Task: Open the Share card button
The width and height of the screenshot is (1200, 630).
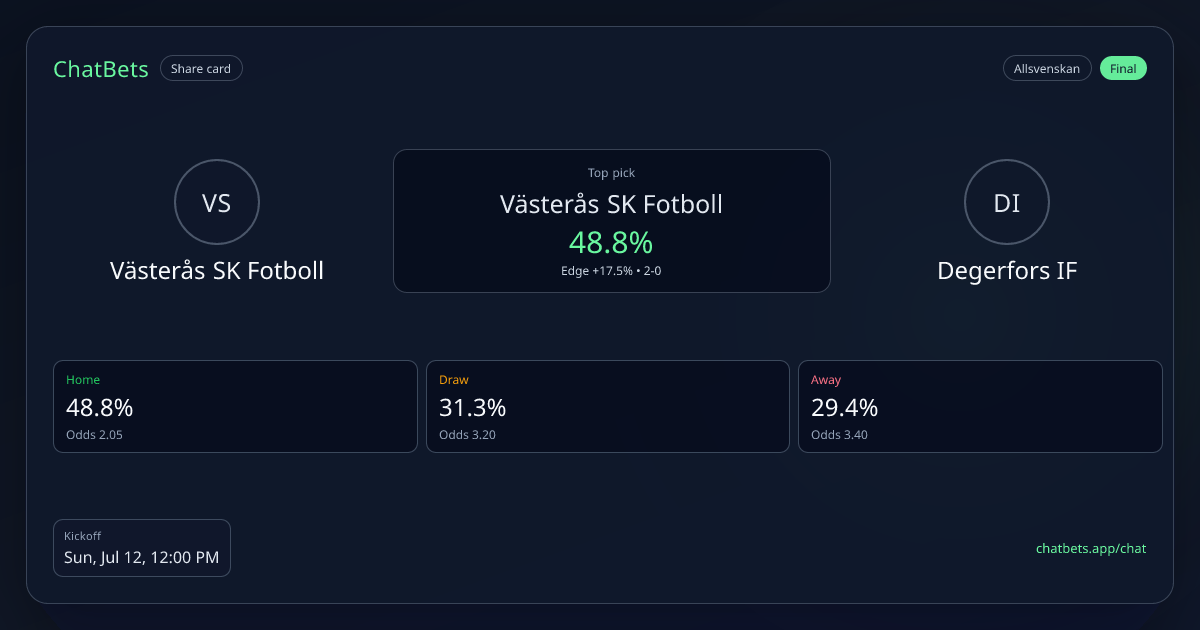Action: point(201,69)
